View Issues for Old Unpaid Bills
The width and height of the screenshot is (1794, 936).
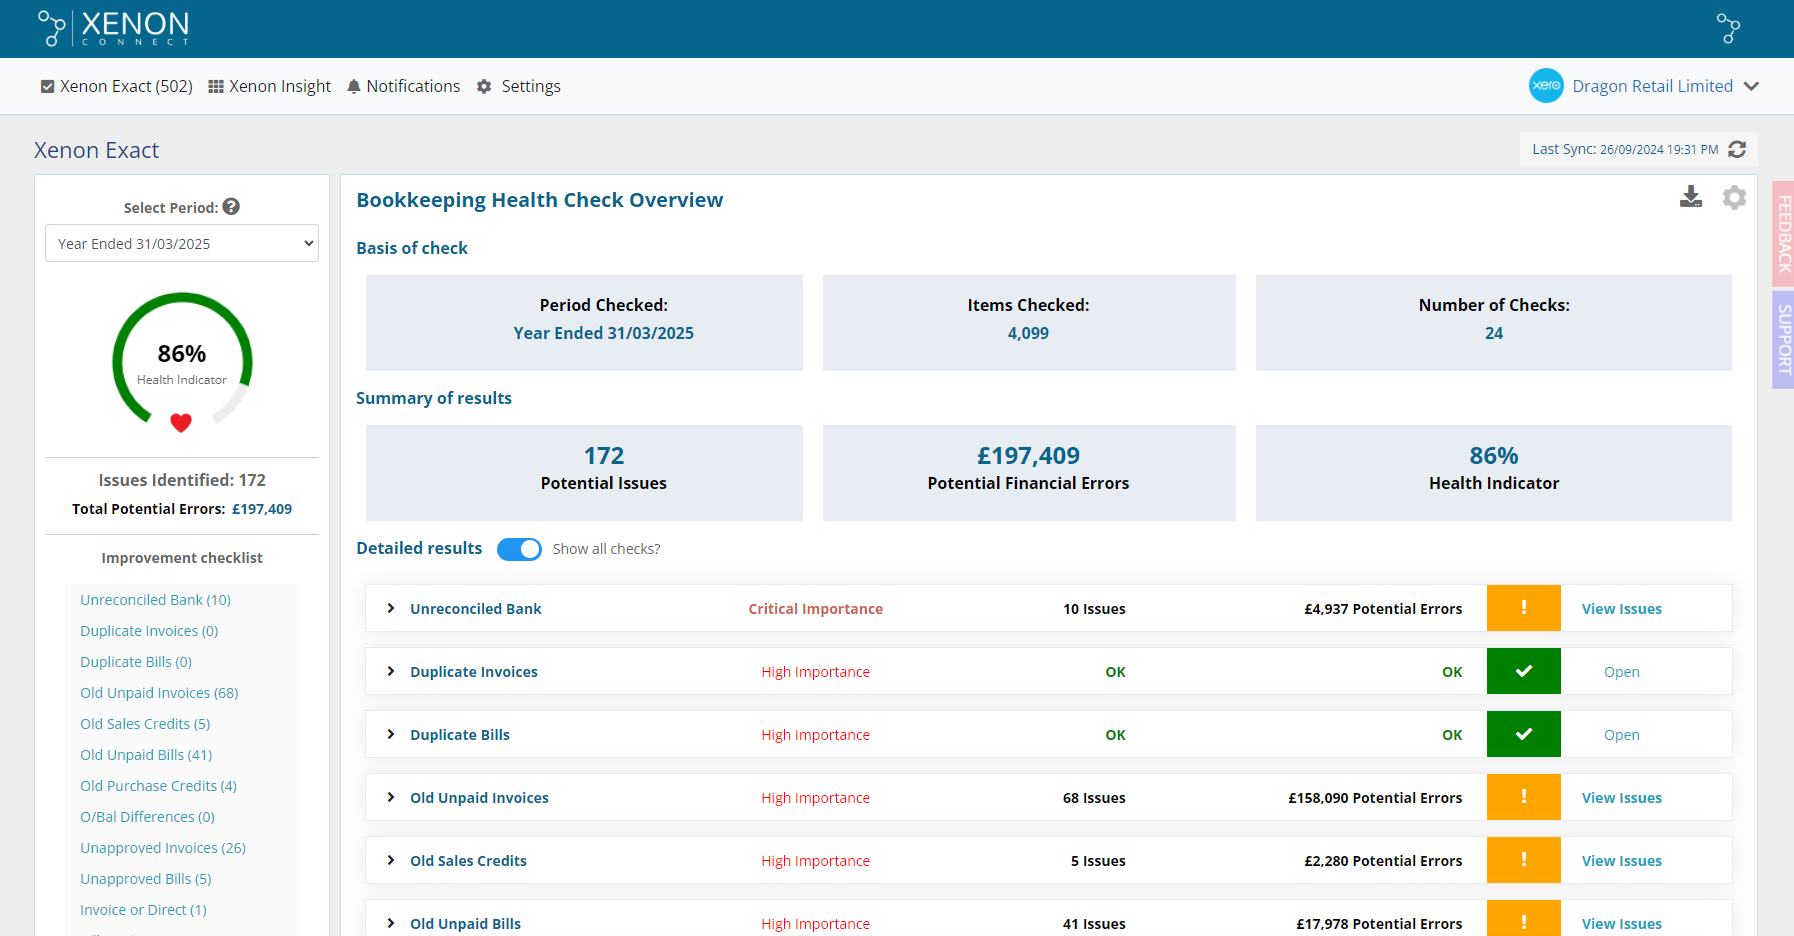[1621, 924]
